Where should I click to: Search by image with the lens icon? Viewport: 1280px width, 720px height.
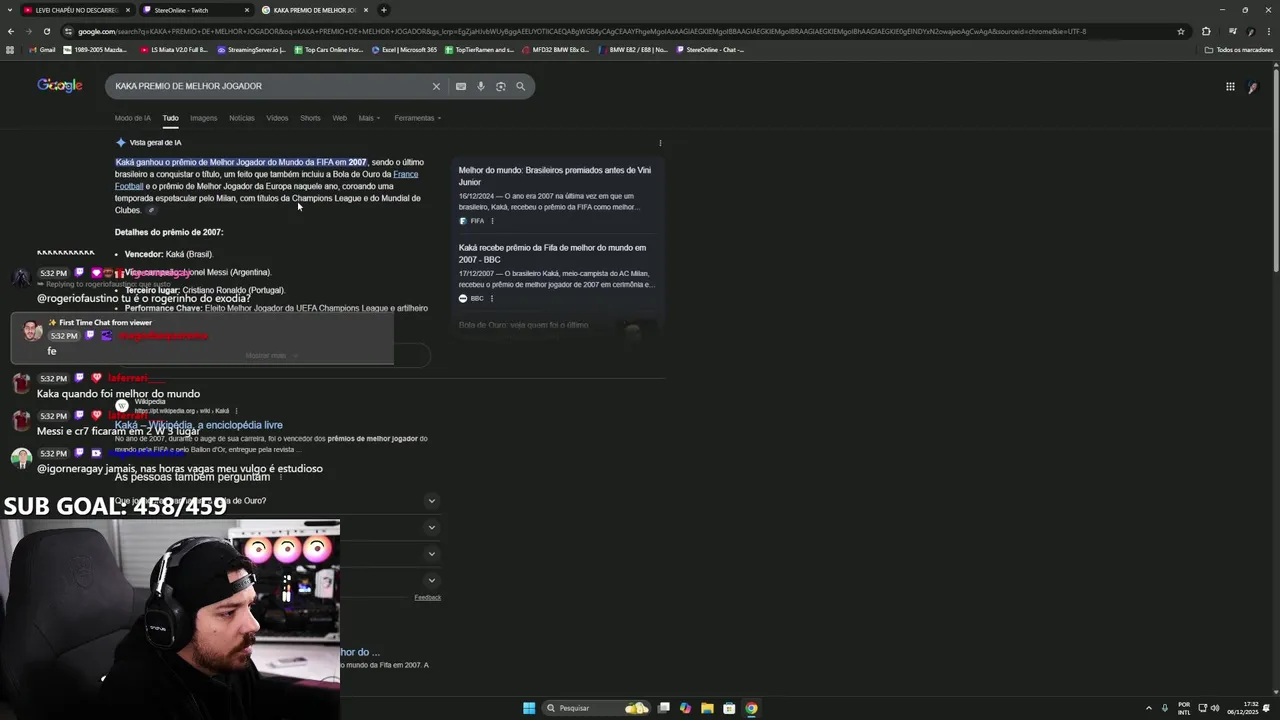501,87
